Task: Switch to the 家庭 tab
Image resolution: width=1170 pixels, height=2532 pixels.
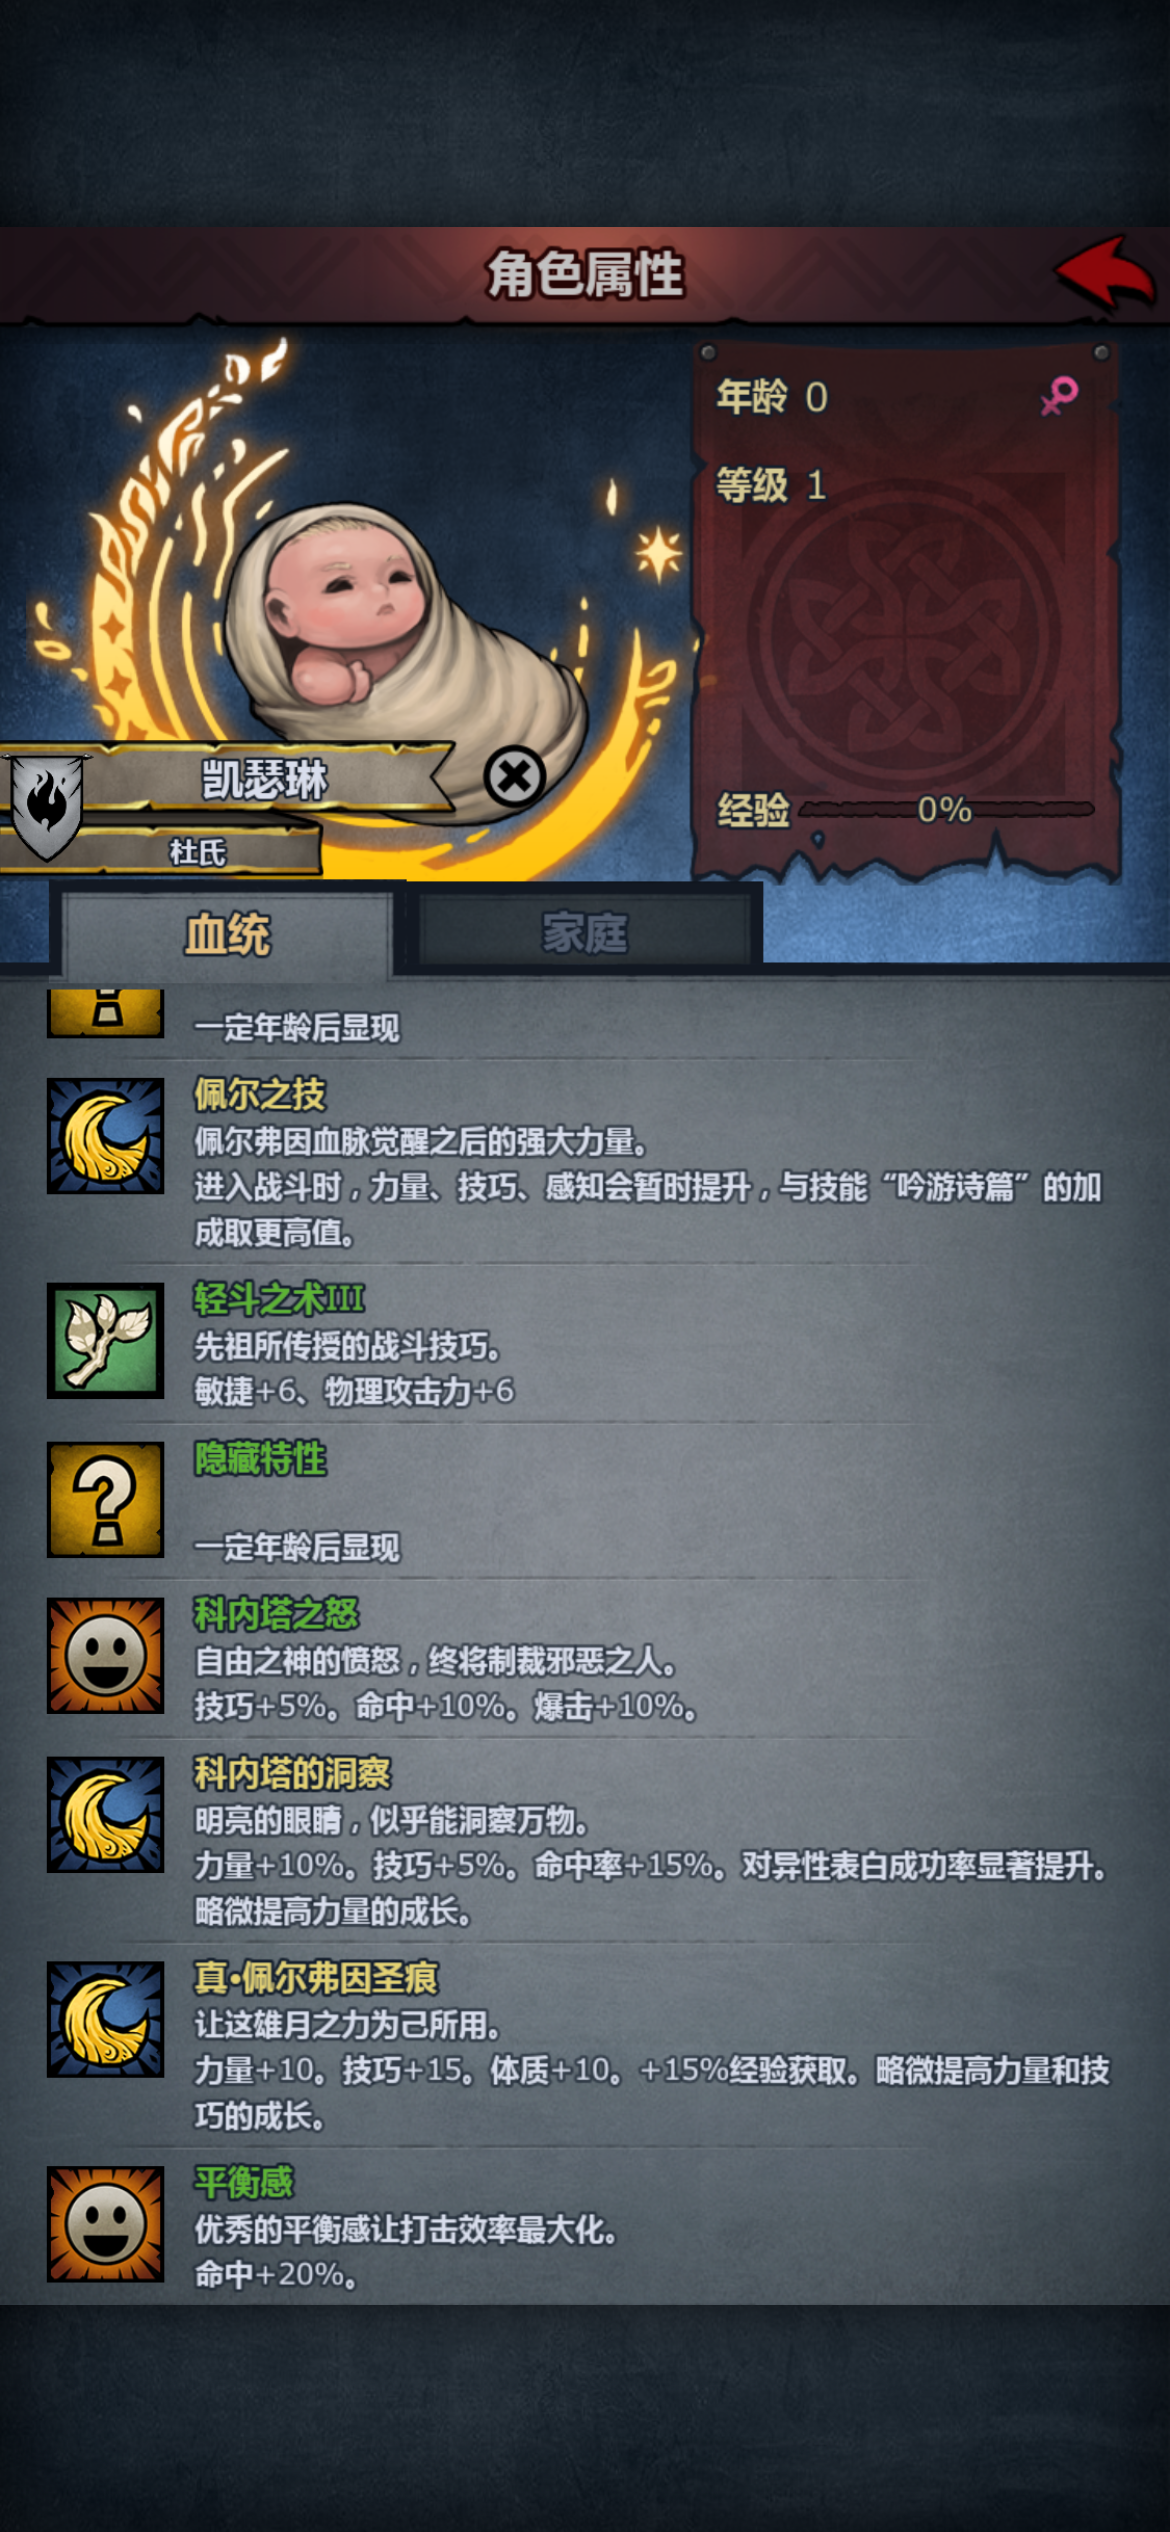Action: tap(584, 933)
